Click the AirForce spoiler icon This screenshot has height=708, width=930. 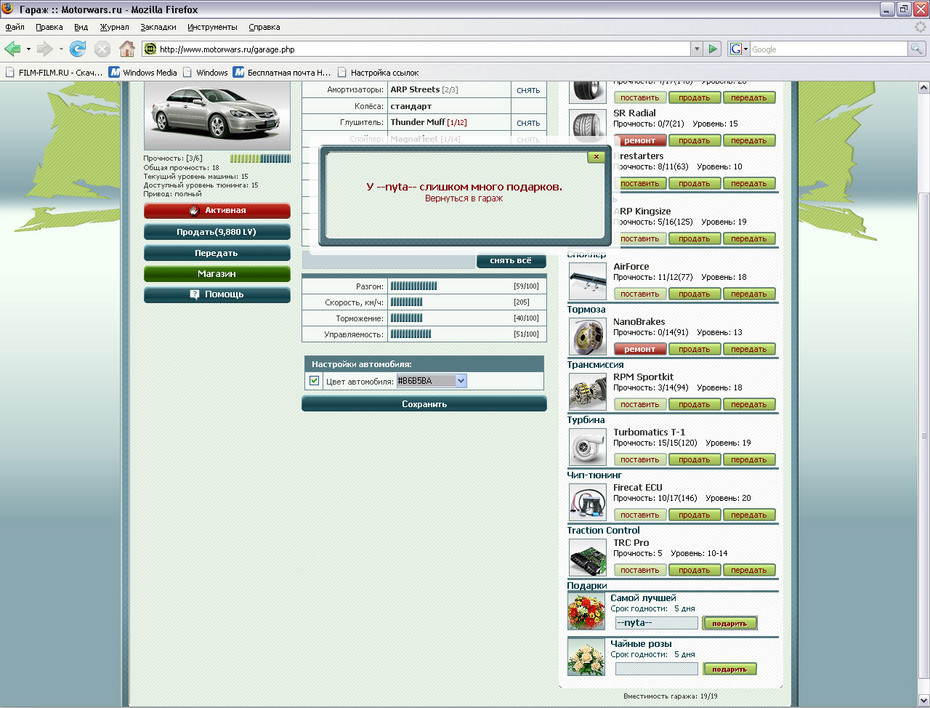pos(587,281)
